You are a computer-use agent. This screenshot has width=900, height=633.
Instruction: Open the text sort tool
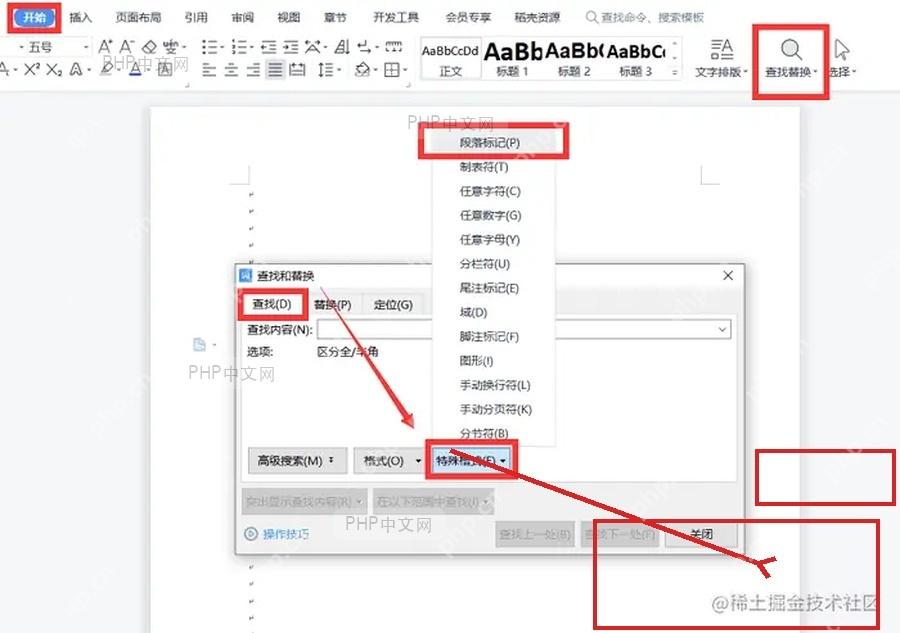coord(342,46)
